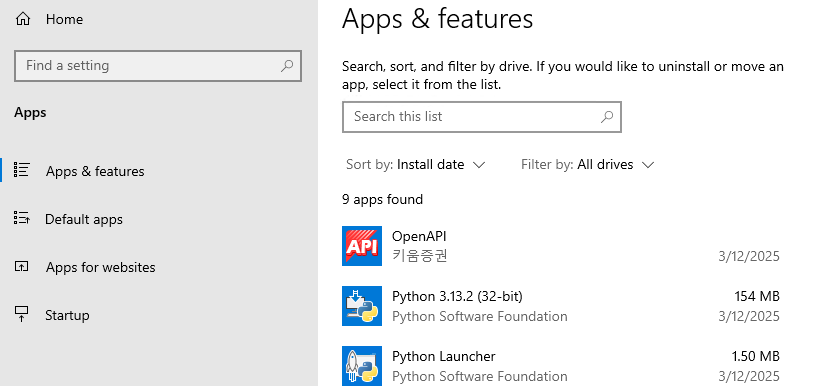Select the OpenAPI app entry name
The height and width of the screenshot is (386, 833).
pyautogui.click(x=419, y=236)
